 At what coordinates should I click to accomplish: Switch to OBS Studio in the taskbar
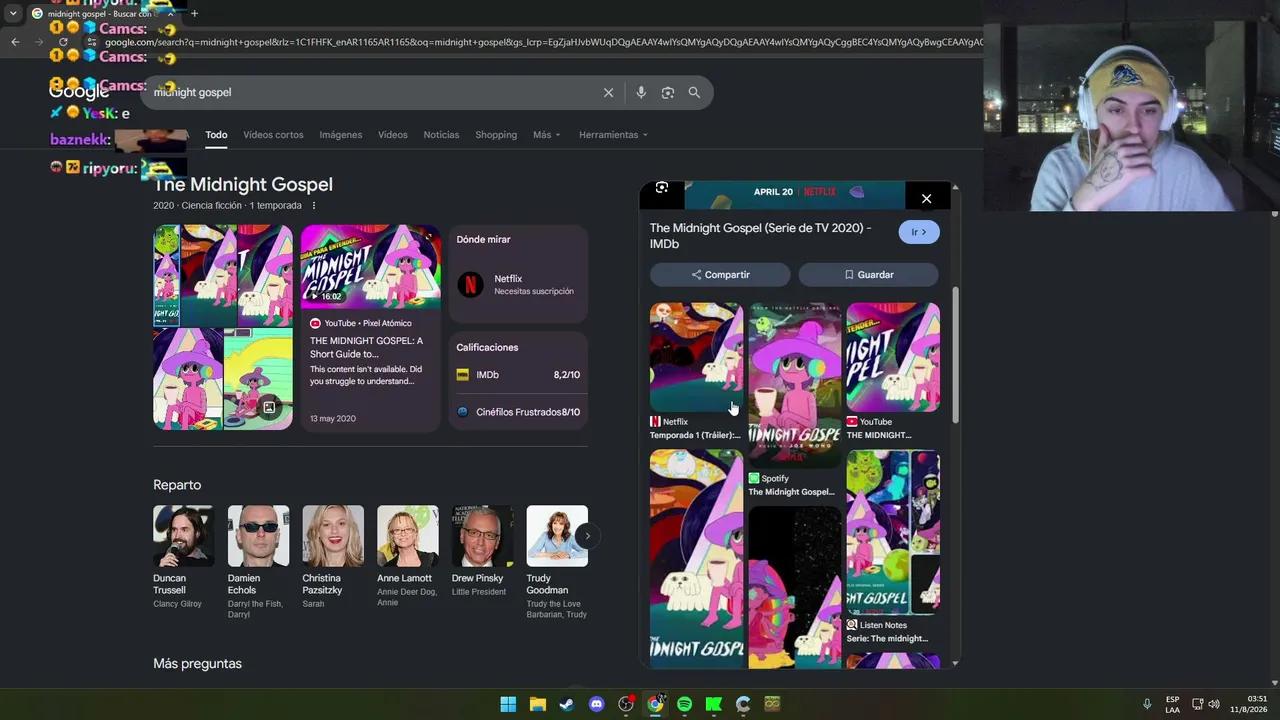coord(626,704)
